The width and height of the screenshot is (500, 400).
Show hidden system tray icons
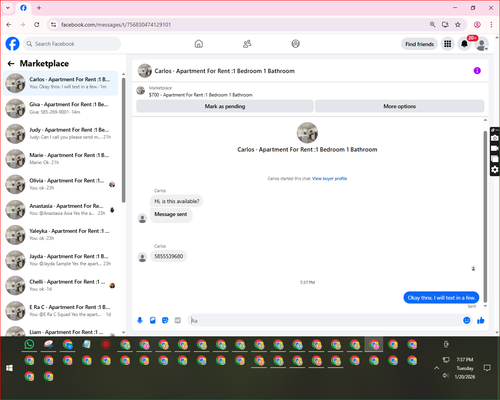(x=436, y=368)
